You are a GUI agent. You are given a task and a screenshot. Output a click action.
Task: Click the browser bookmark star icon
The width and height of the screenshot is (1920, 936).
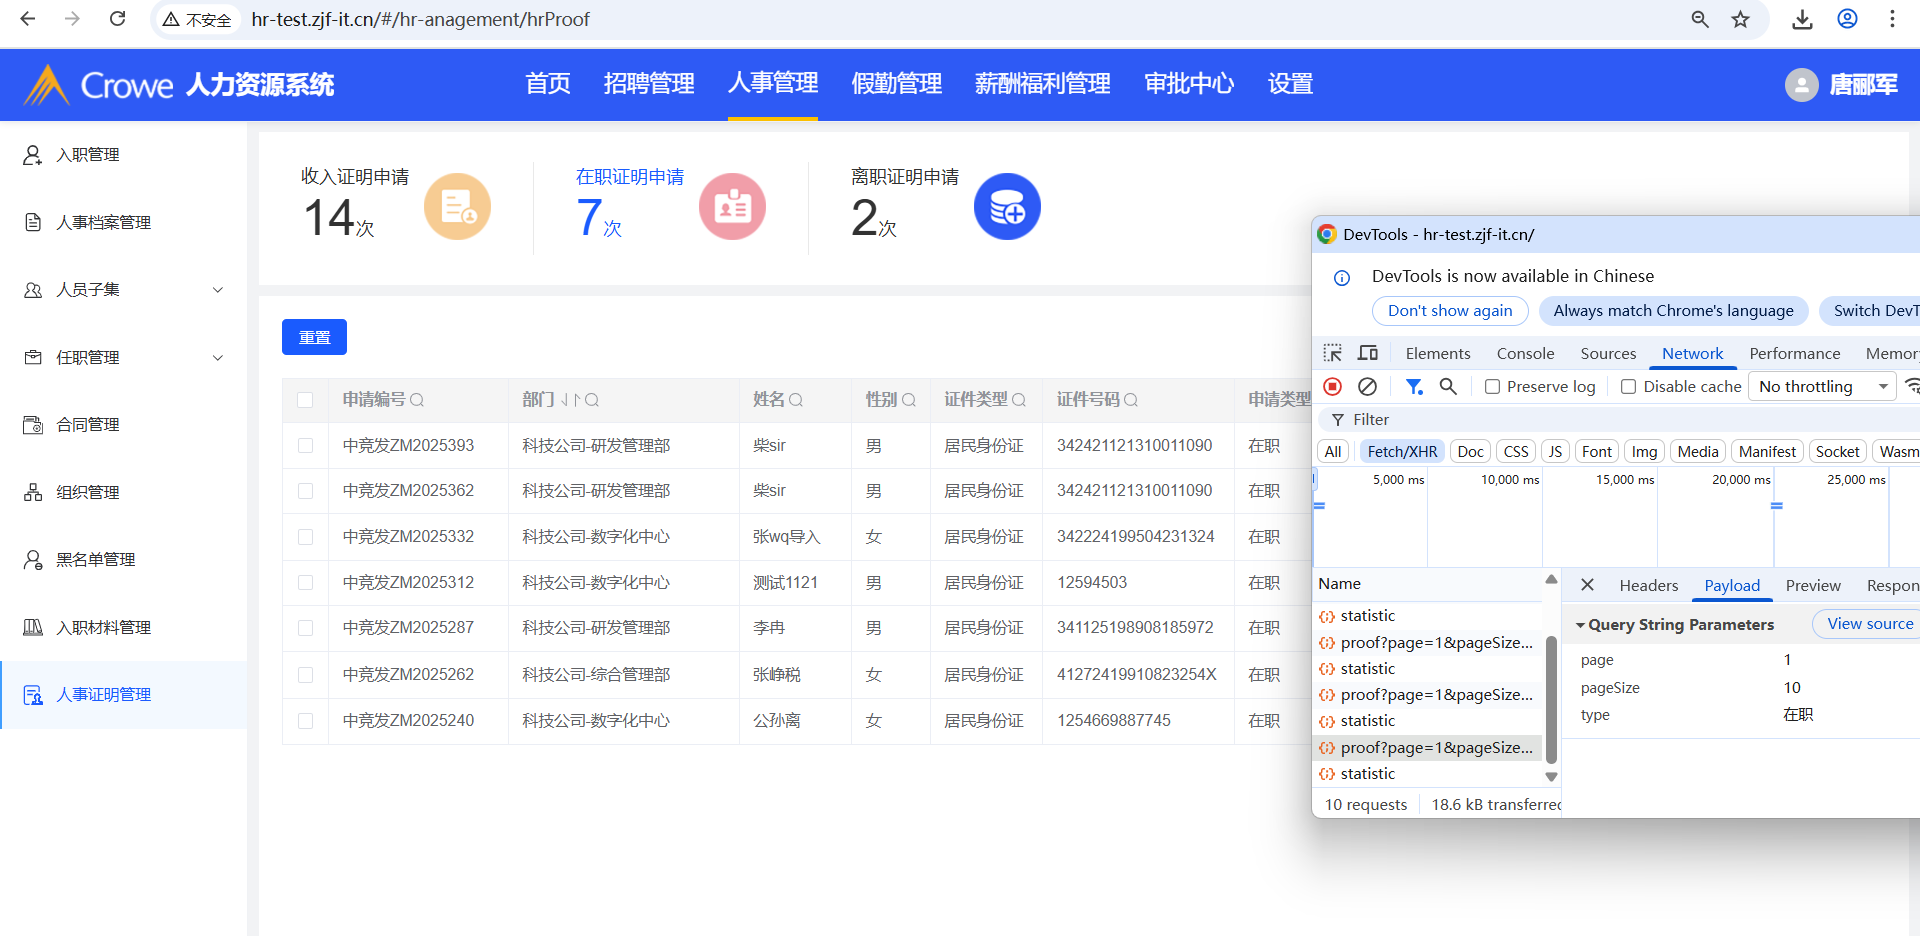[x=1741, y=19]
